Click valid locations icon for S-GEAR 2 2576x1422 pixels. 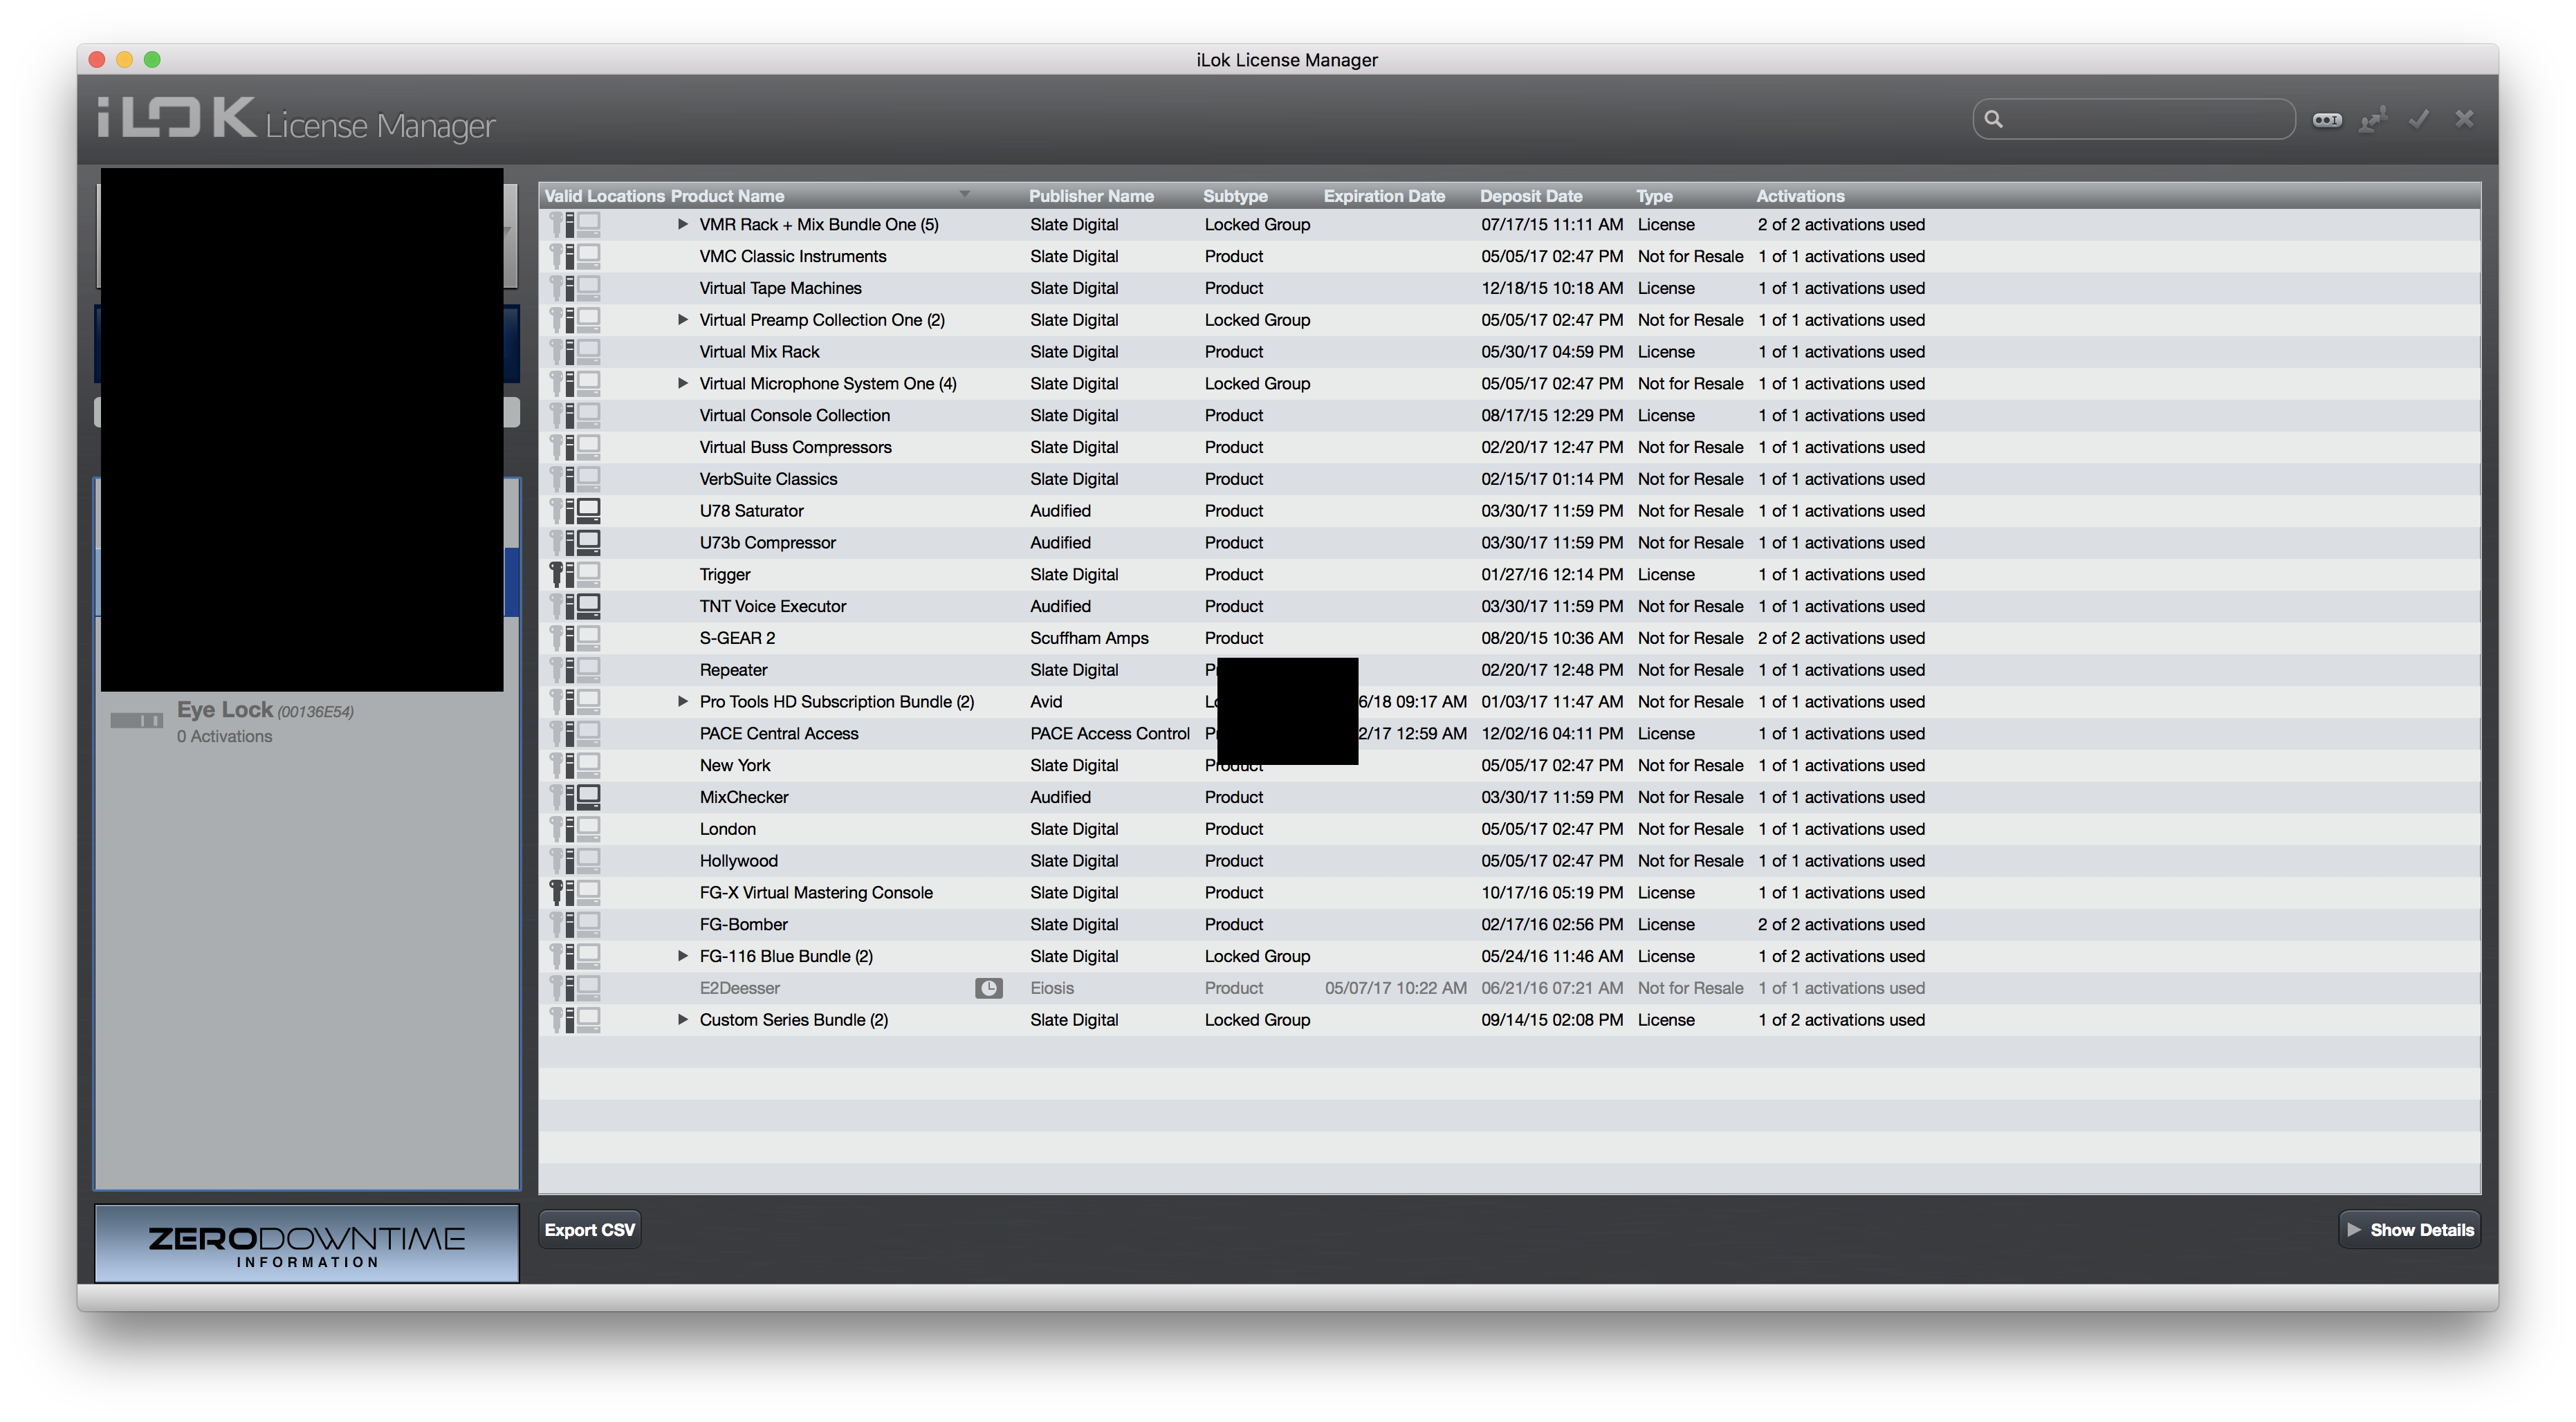click(x=575, y=638)
